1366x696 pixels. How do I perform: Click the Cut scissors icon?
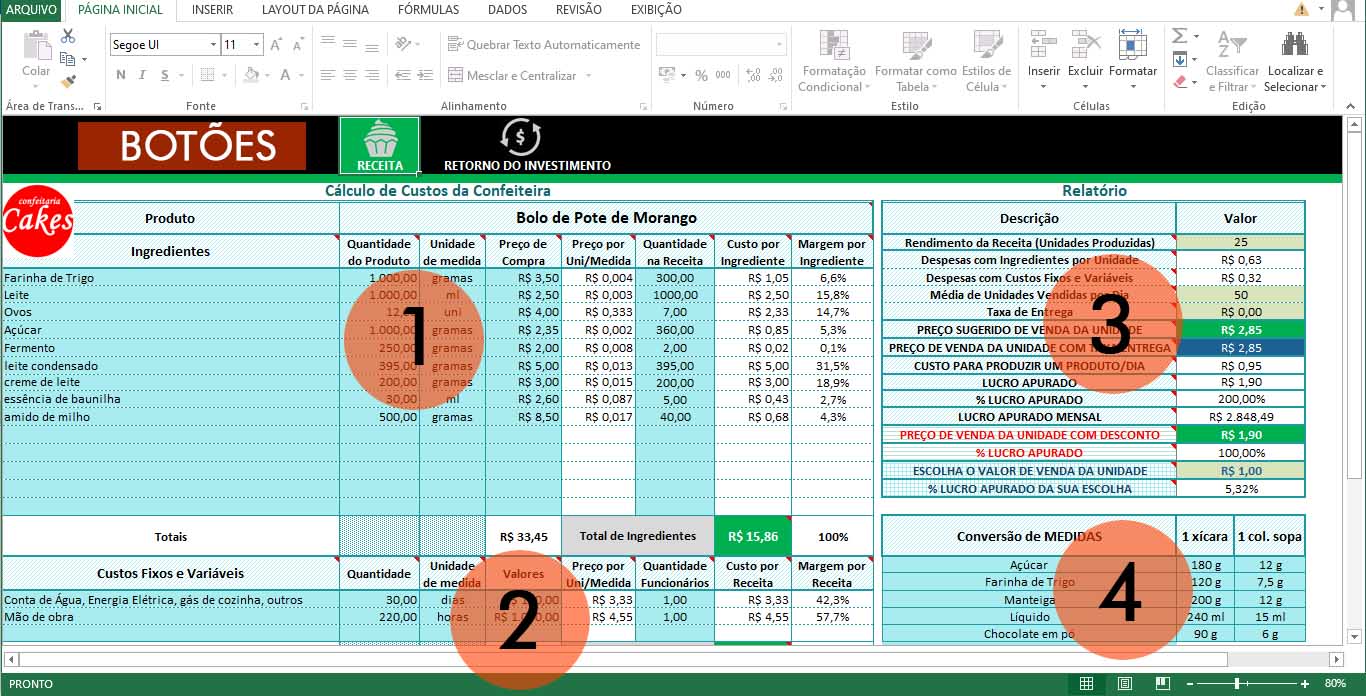click(x=68, y=36)
